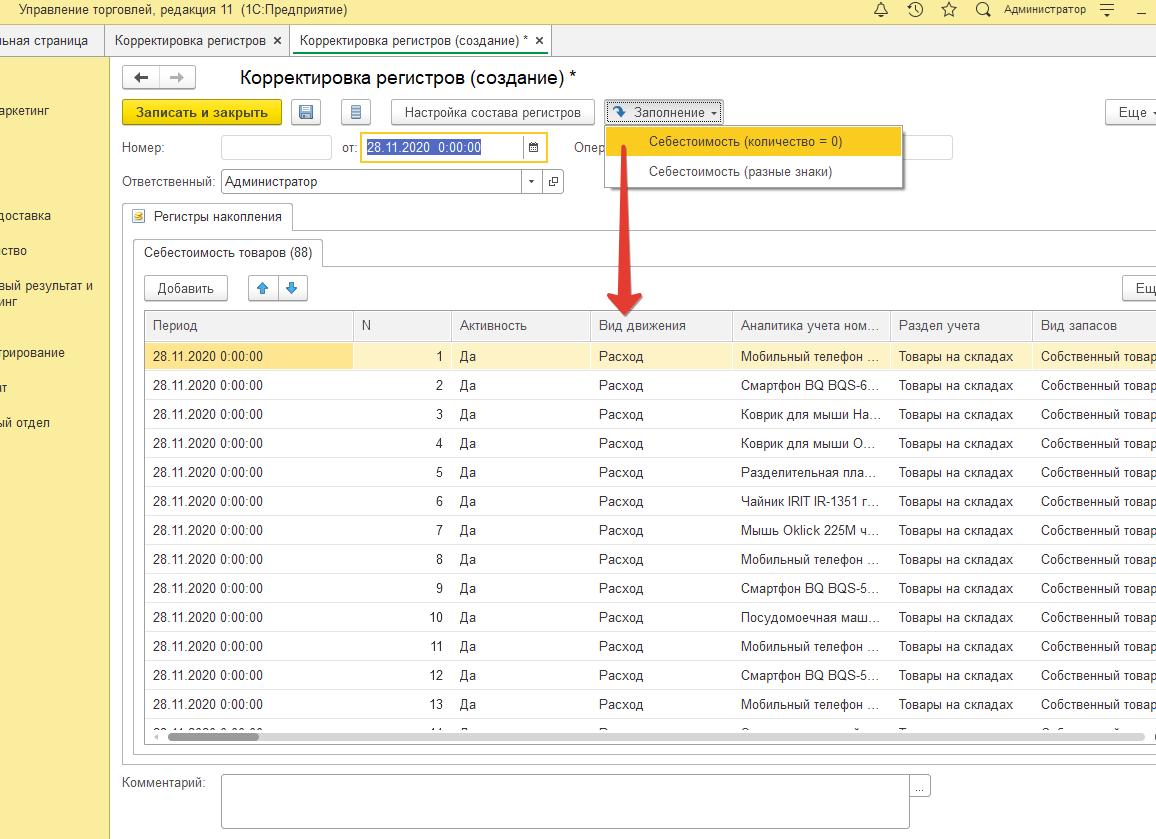Open Настройка состава регистров

point(492,112)
